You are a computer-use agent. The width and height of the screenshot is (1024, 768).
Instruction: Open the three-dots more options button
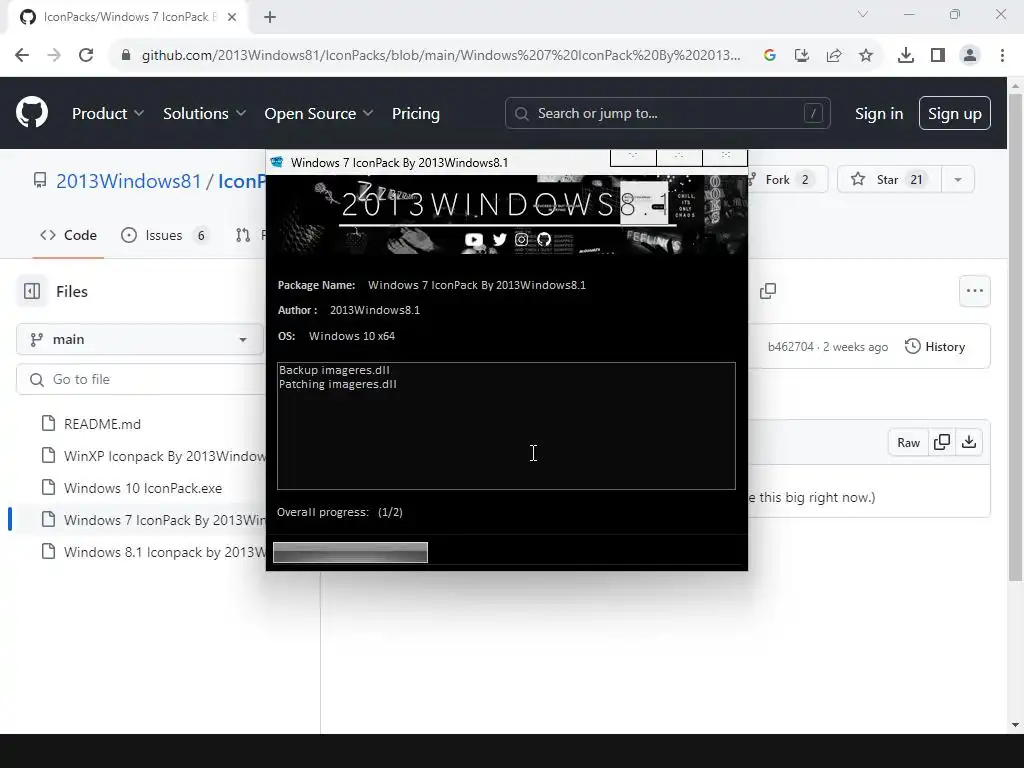point(974,291)
